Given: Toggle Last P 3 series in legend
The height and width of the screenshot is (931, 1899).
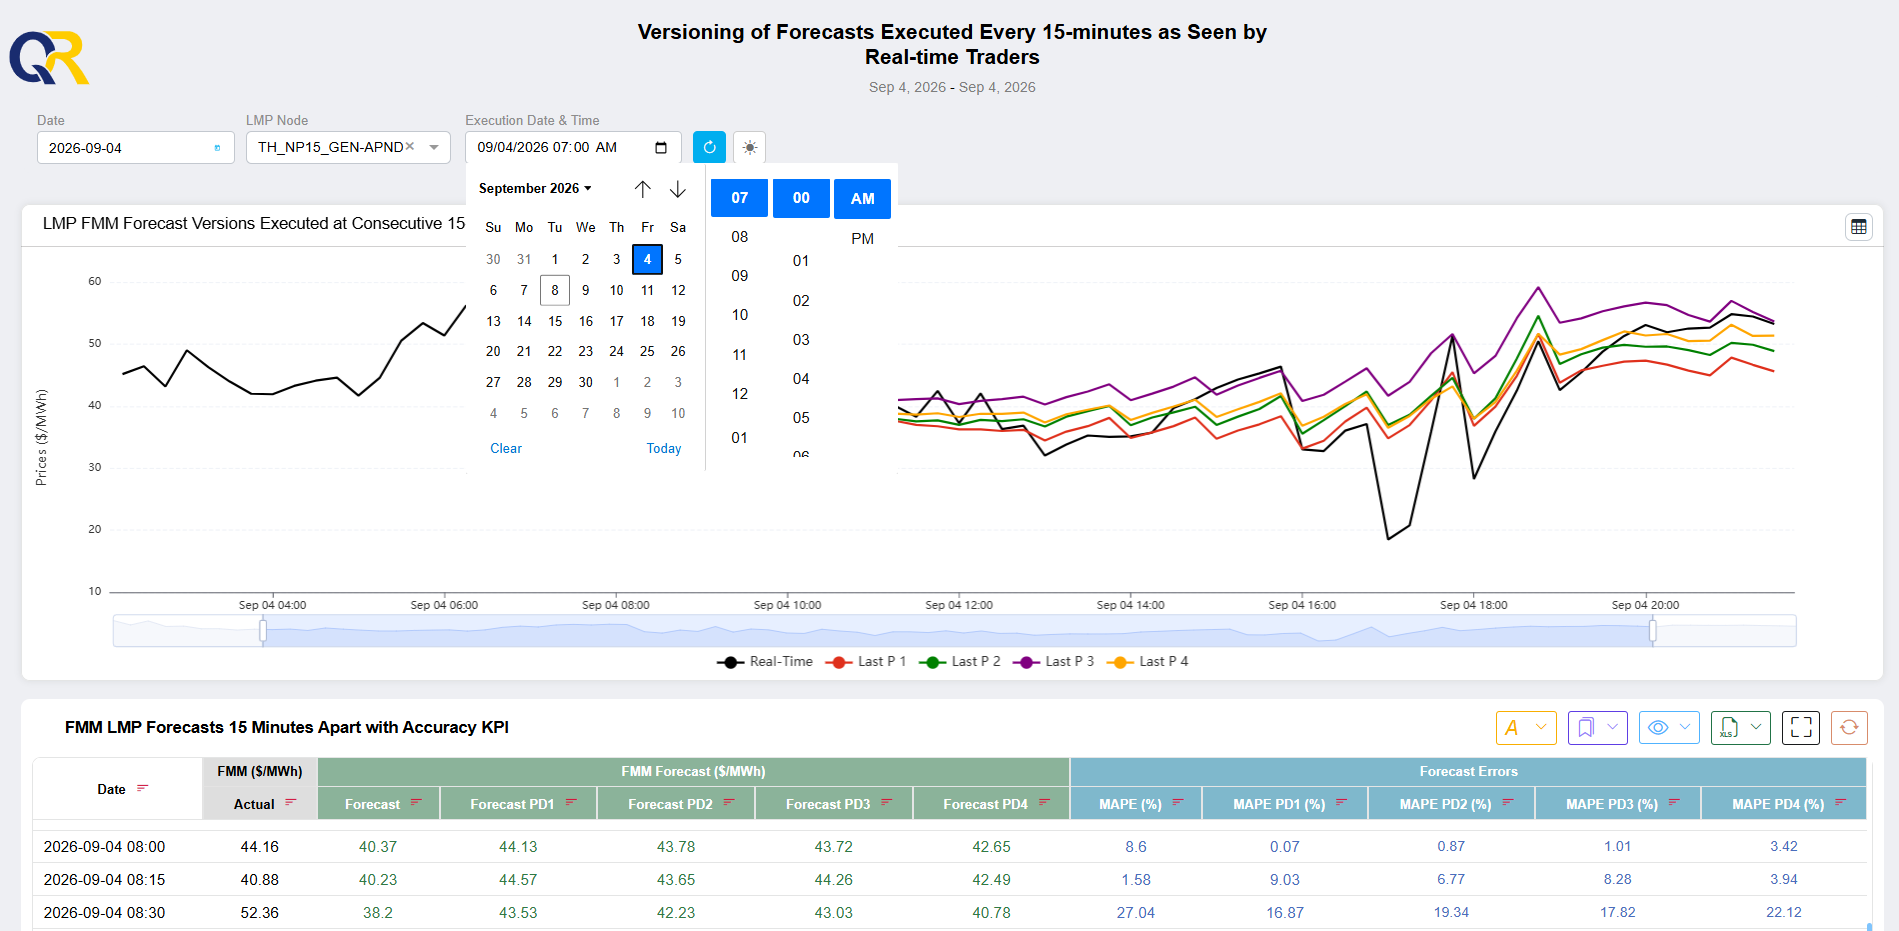Looking at the screenshot, I should pyautogui.click(x=1054, y=662).
